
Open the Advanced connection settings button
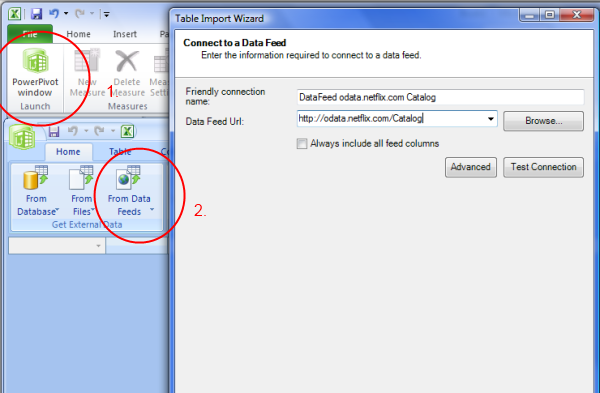[x=471, y=167]
